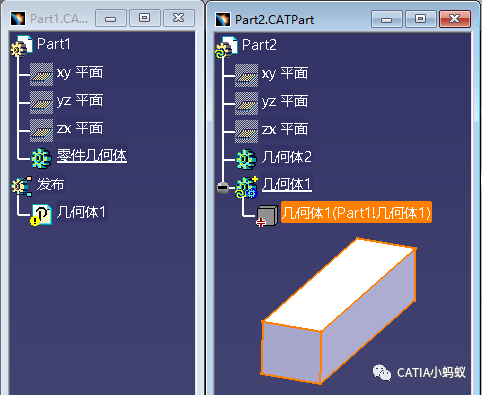Image resolution: width=482 pixels, height=395 pixels.
Task: Click the Part2 root node icon
Action: [x=227, y=48]
